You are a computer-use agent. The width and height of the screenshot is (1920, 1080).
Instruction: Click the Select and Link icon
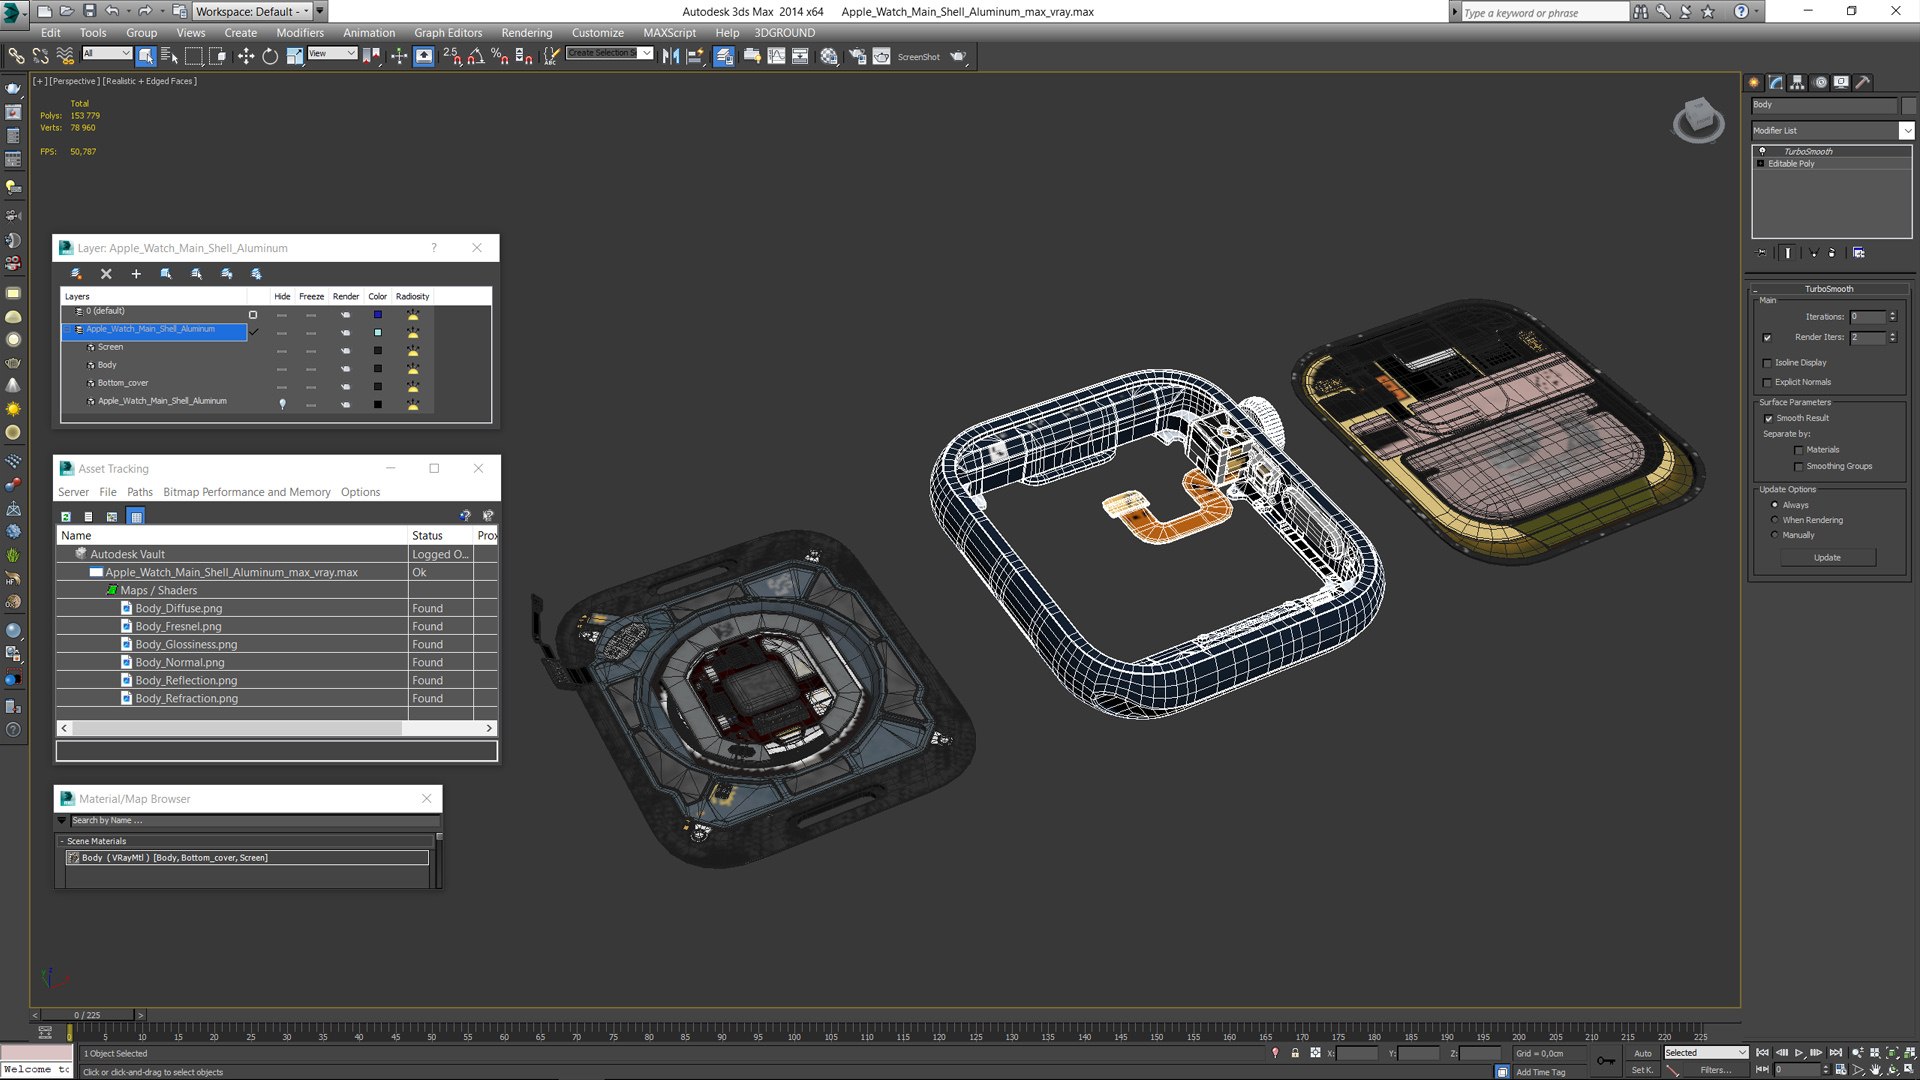coord(16,56)
